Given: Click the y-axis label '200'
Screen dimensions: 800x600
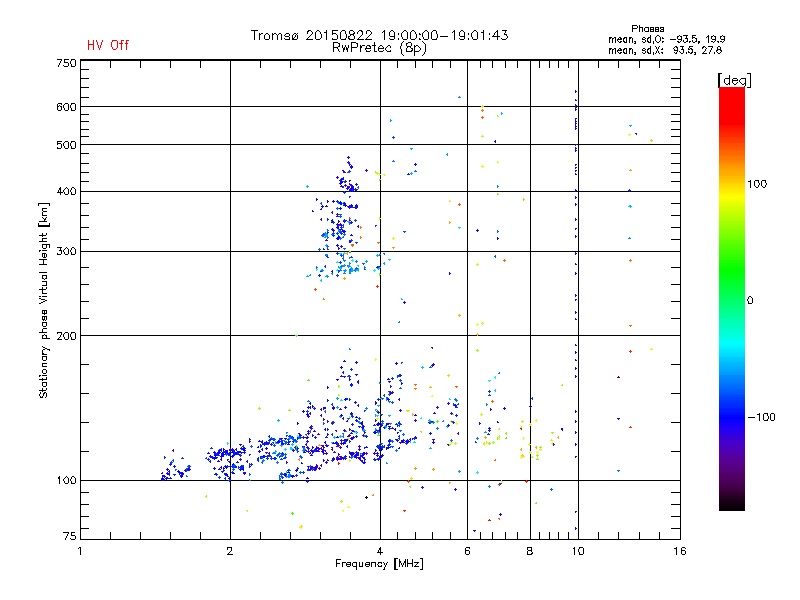Looking at the screenshot, I should [66, 336].
